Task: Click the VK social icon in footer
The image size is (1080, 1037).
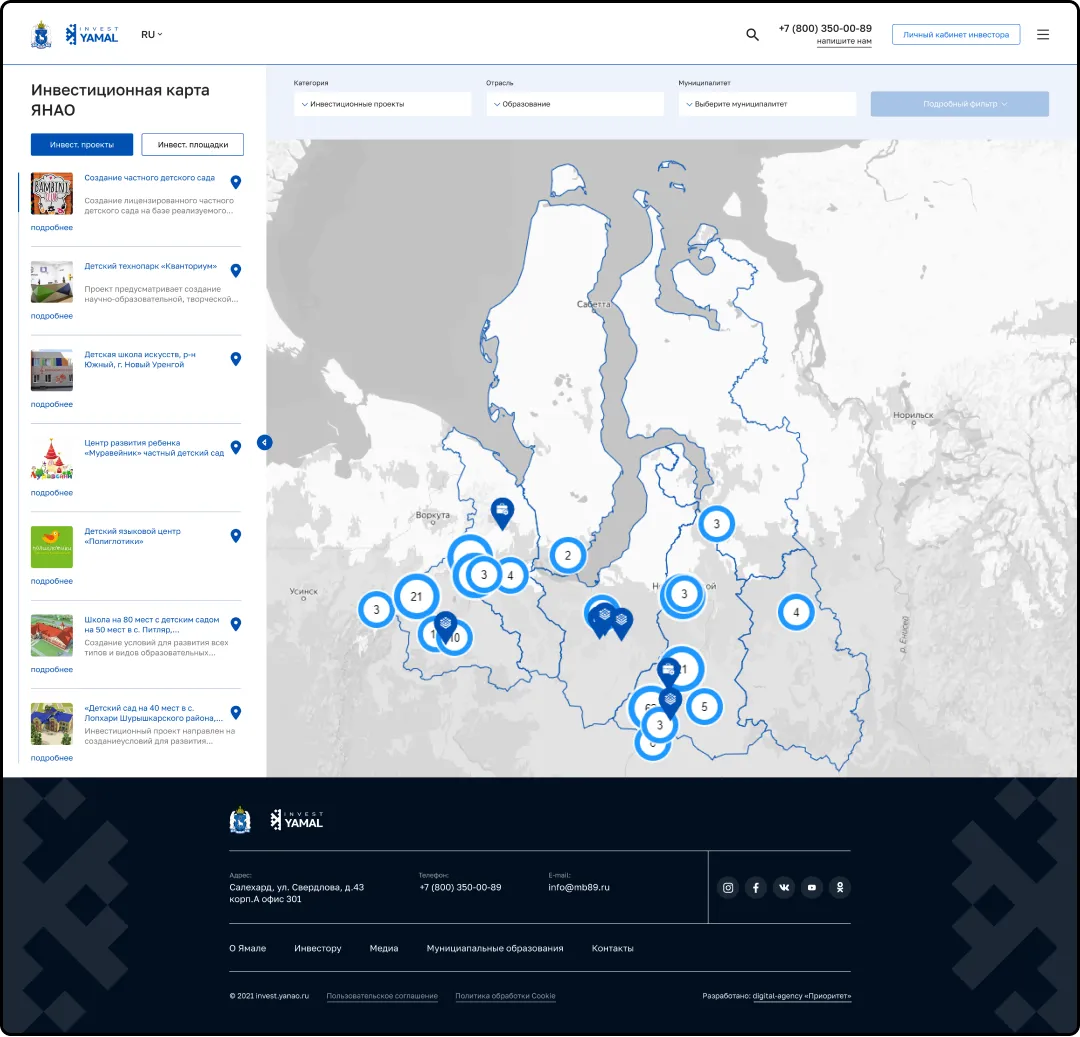Action: [784, 887]
